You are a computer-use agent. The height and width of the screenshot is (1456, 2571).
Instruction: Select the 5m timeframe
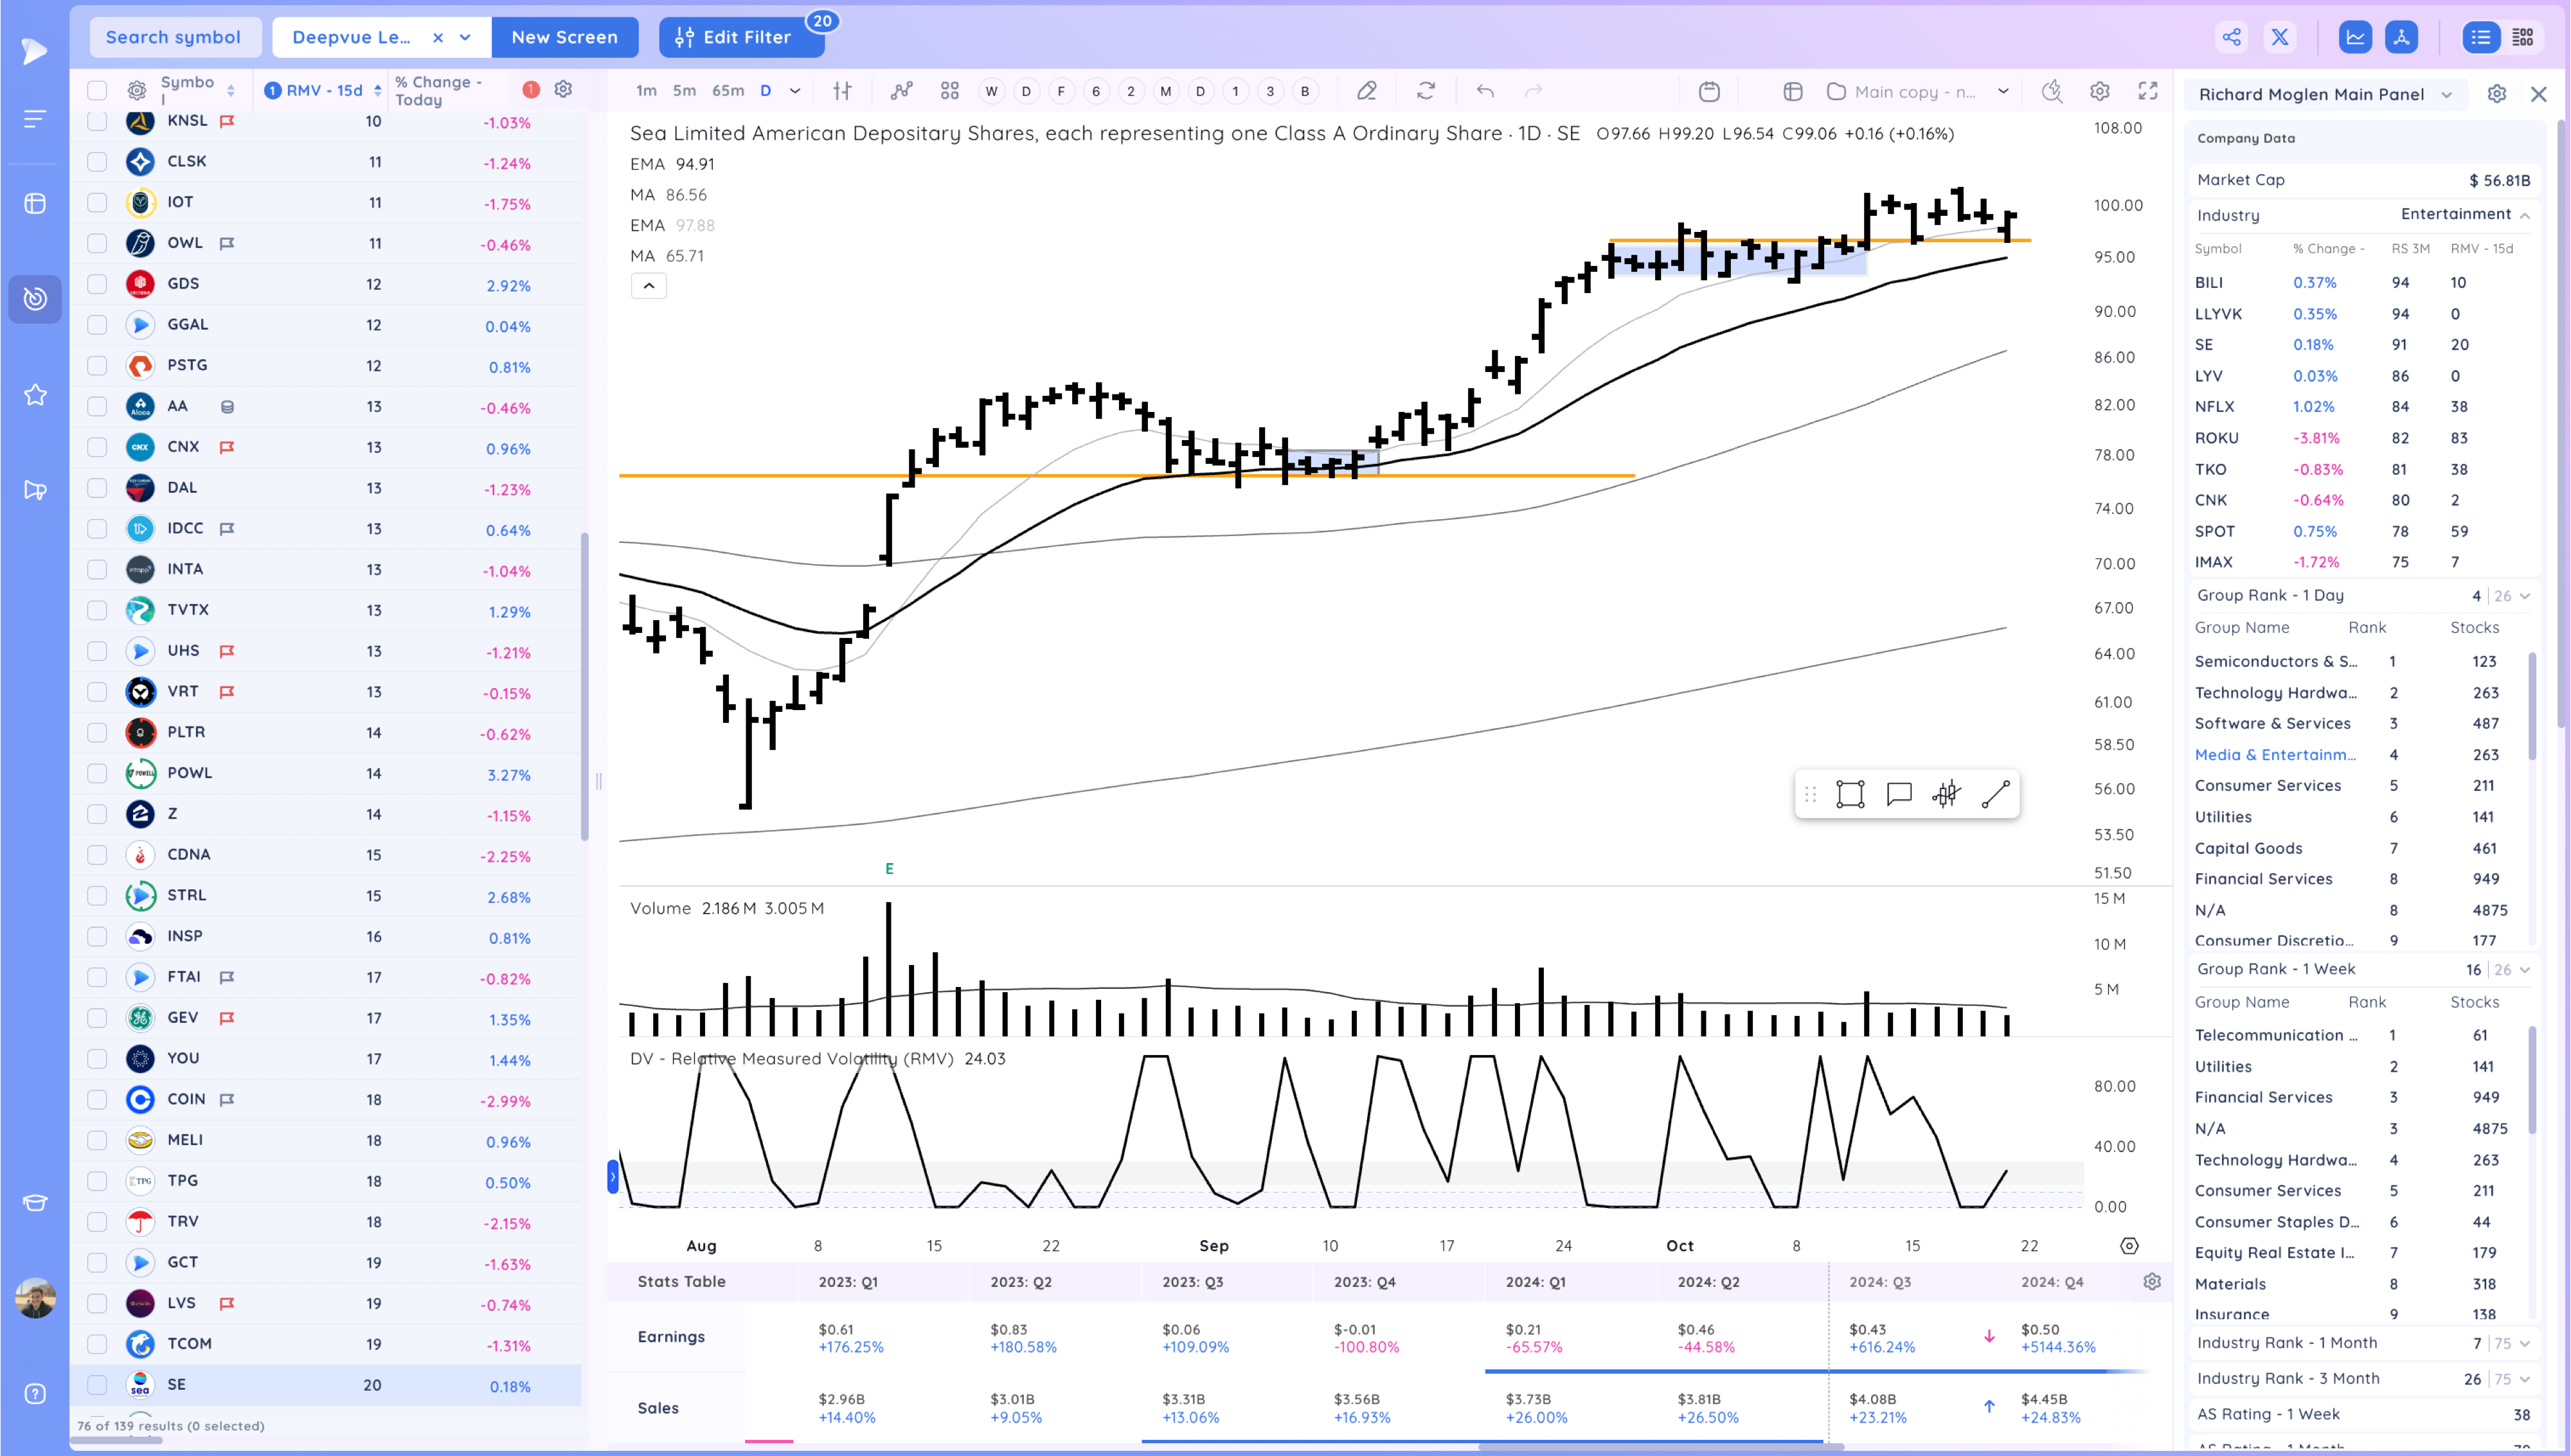pyautogui.click(x=684, y=91)
